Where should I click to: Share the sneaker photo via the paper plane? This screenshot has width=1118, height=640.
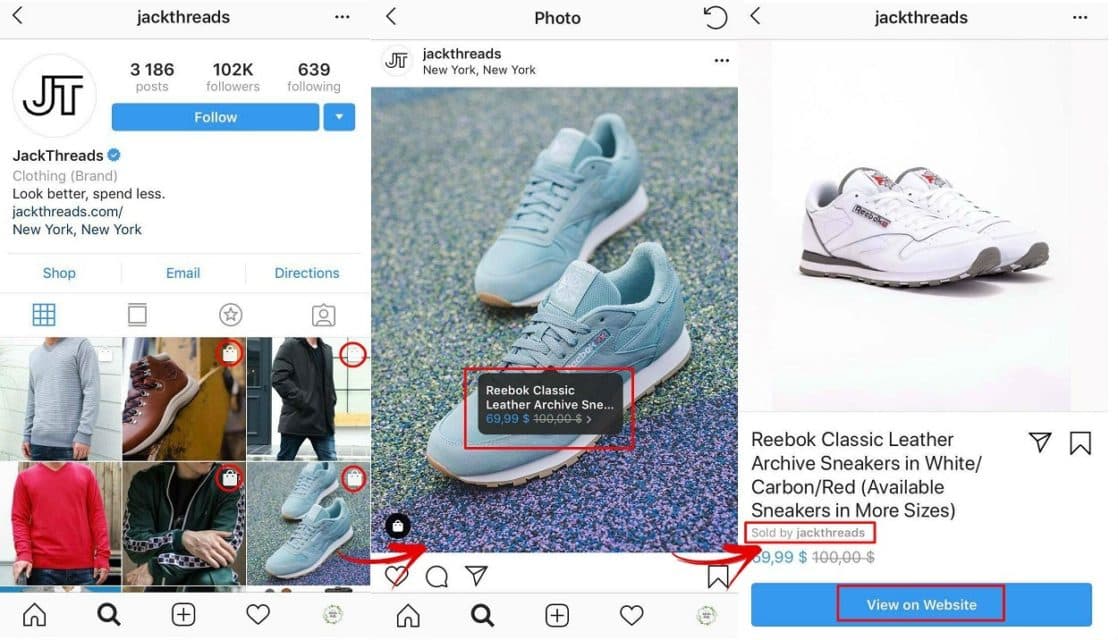point(476,574)
